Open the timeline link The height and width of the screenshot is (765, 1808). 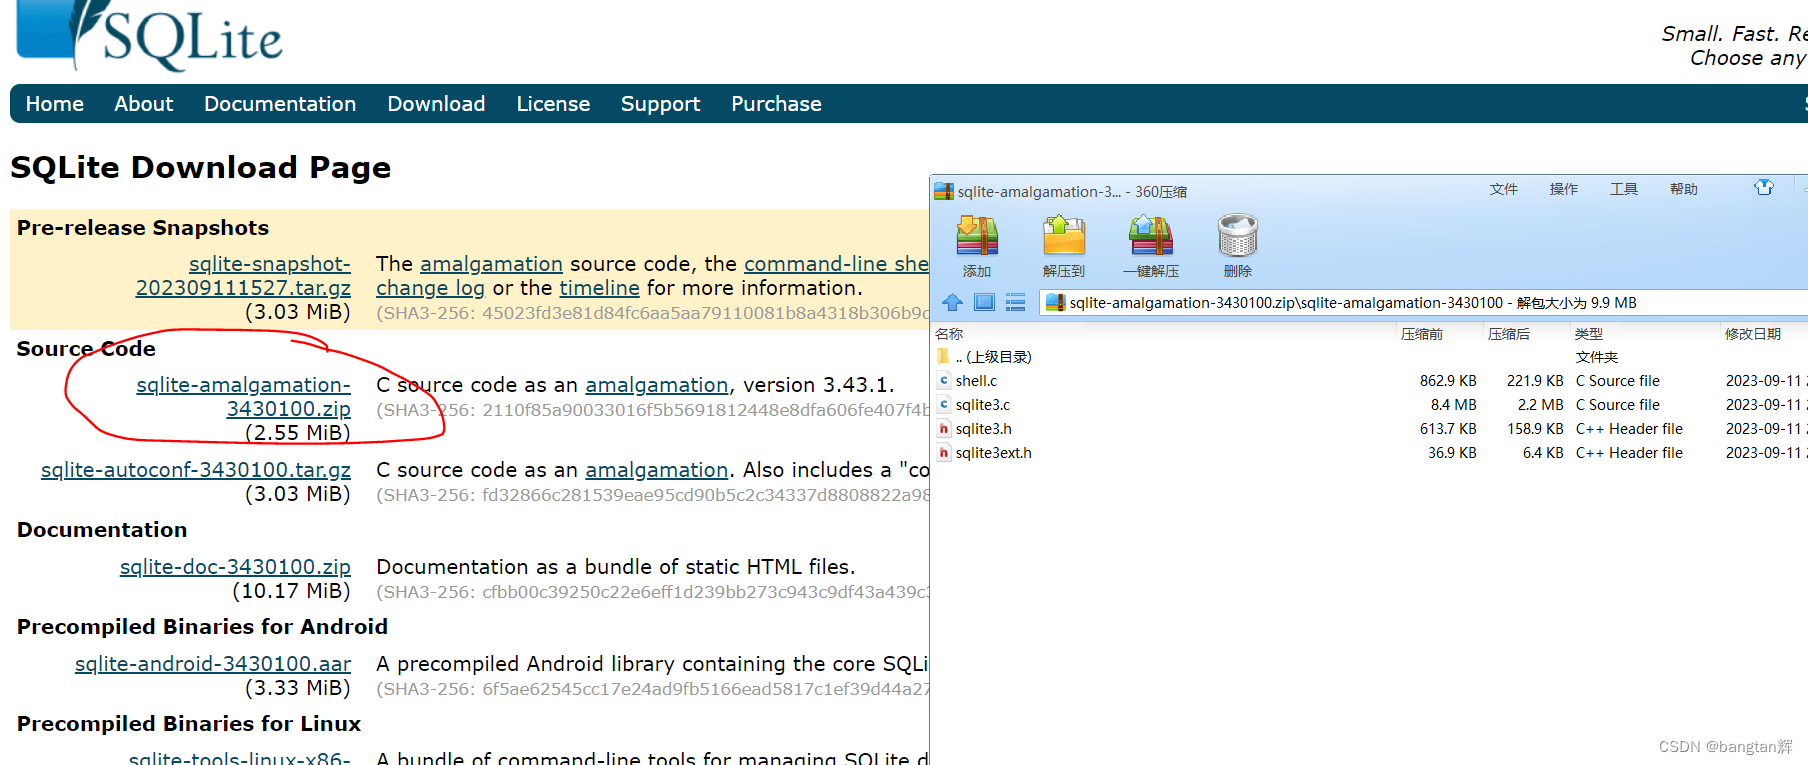599,288
